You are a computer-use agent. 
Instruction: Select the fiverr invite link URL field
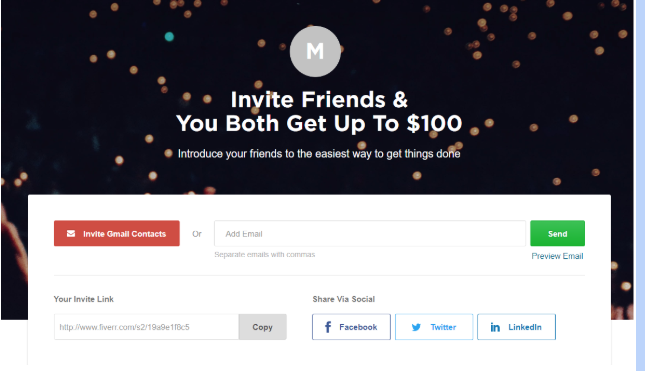pos(146,327)
